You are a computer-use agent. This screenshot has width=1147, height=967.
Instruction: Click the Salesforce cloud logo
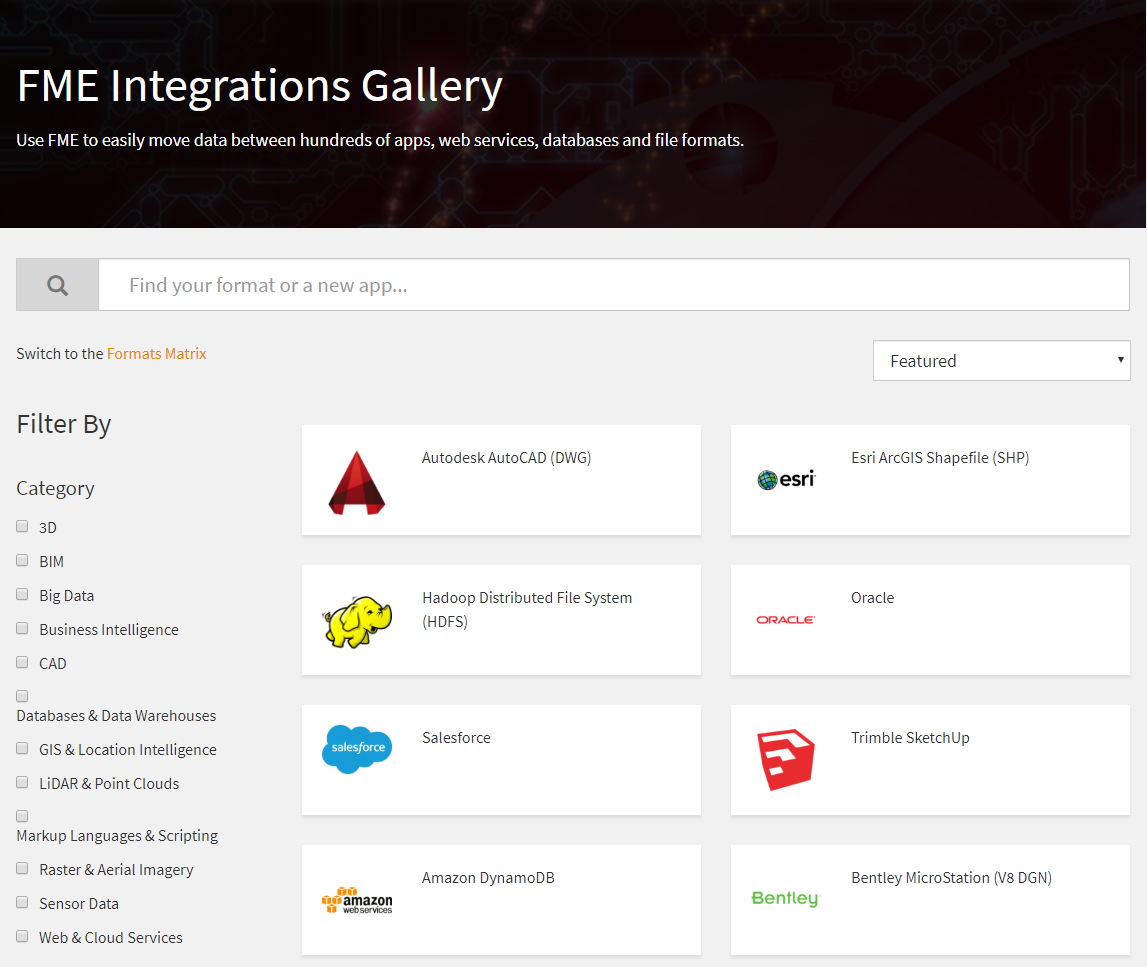pyautogui.click(x=357, y=748)
